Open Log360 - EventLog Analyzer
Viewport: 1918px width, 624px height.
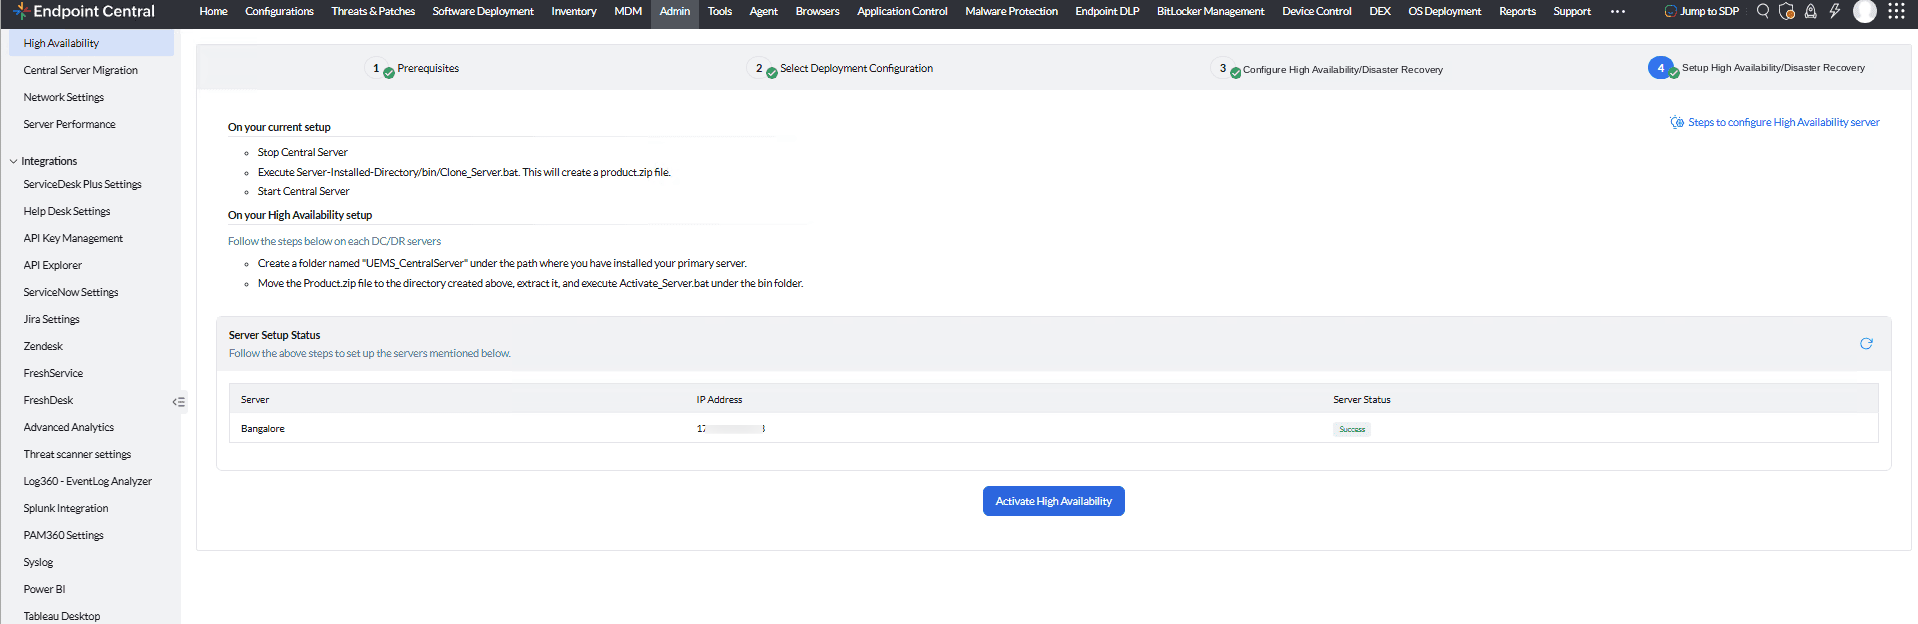click(88, 481)
